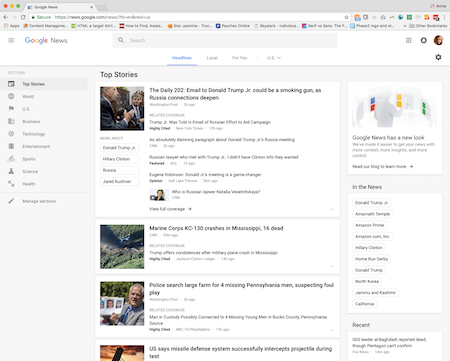Open Amazon Prime in the news chip
Screen dimensions: 450x361
point(369,225)
